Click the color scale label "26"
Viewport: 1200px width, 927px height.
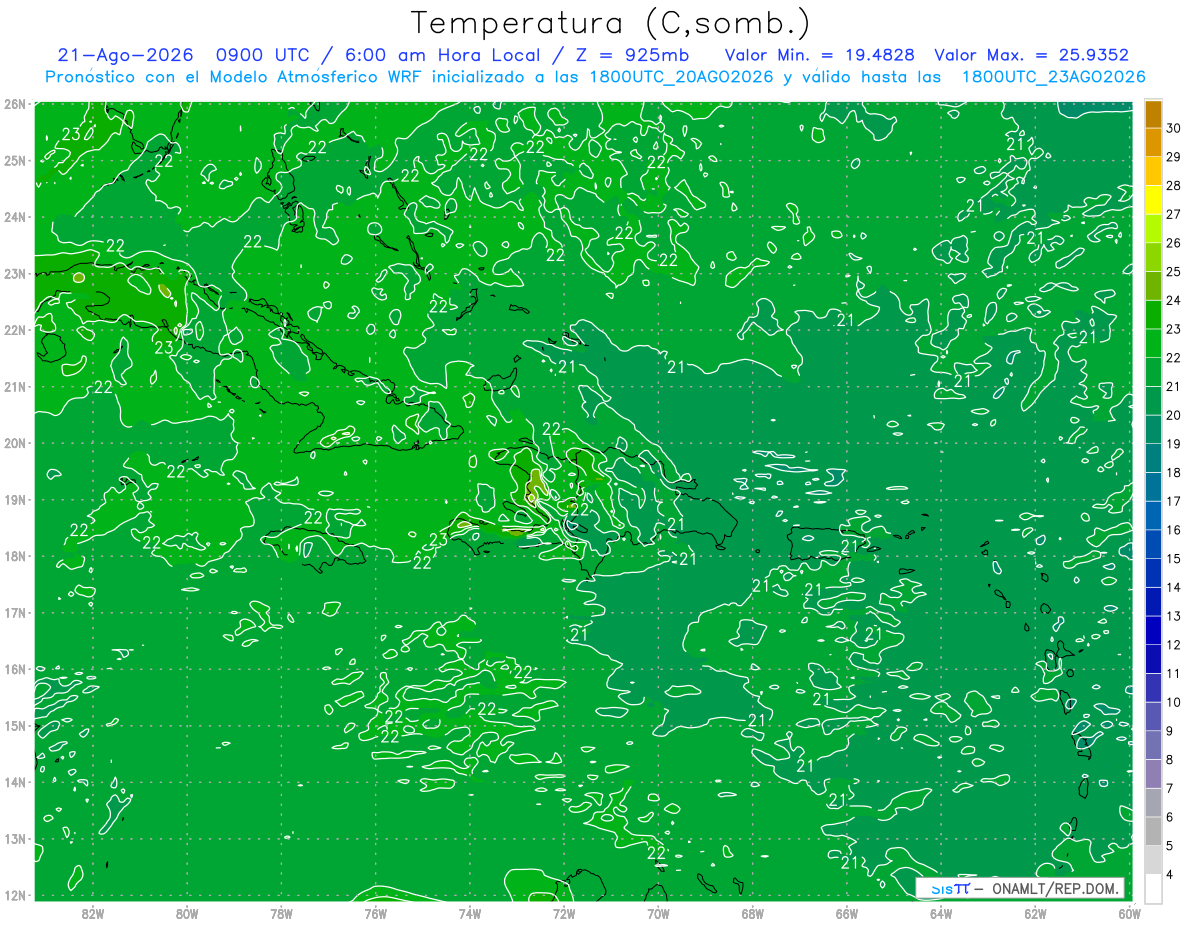1174,243
